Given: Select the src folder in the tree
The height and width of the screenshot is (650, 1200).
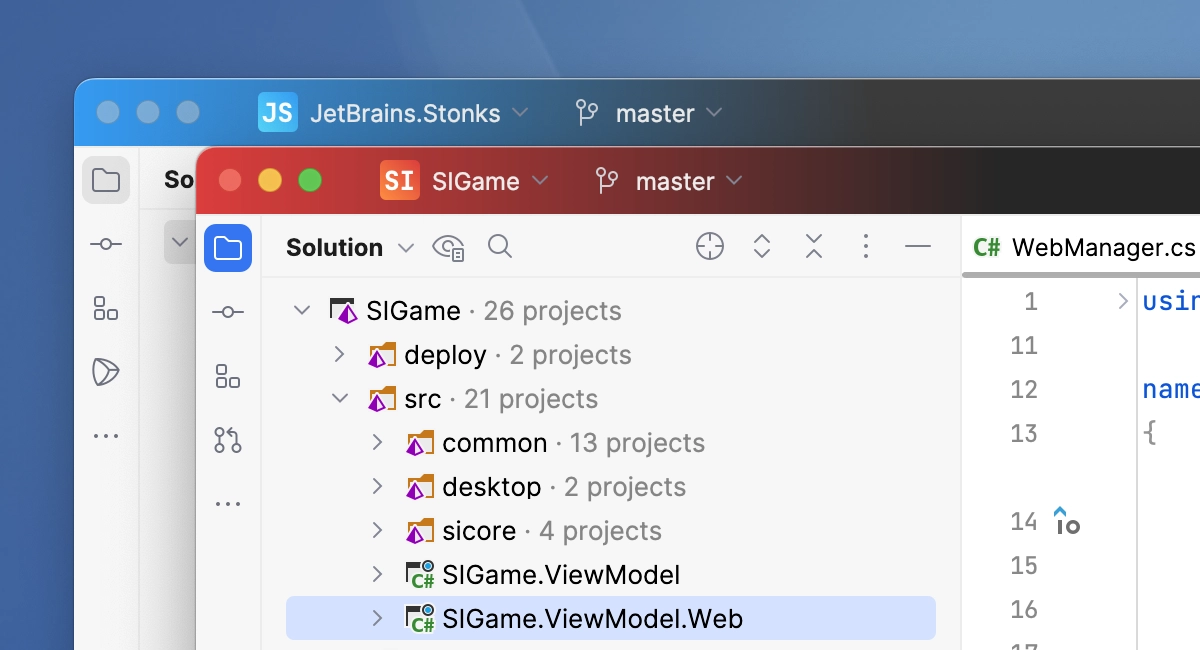Looking at the screenshot, I should (x=611, y=399).
